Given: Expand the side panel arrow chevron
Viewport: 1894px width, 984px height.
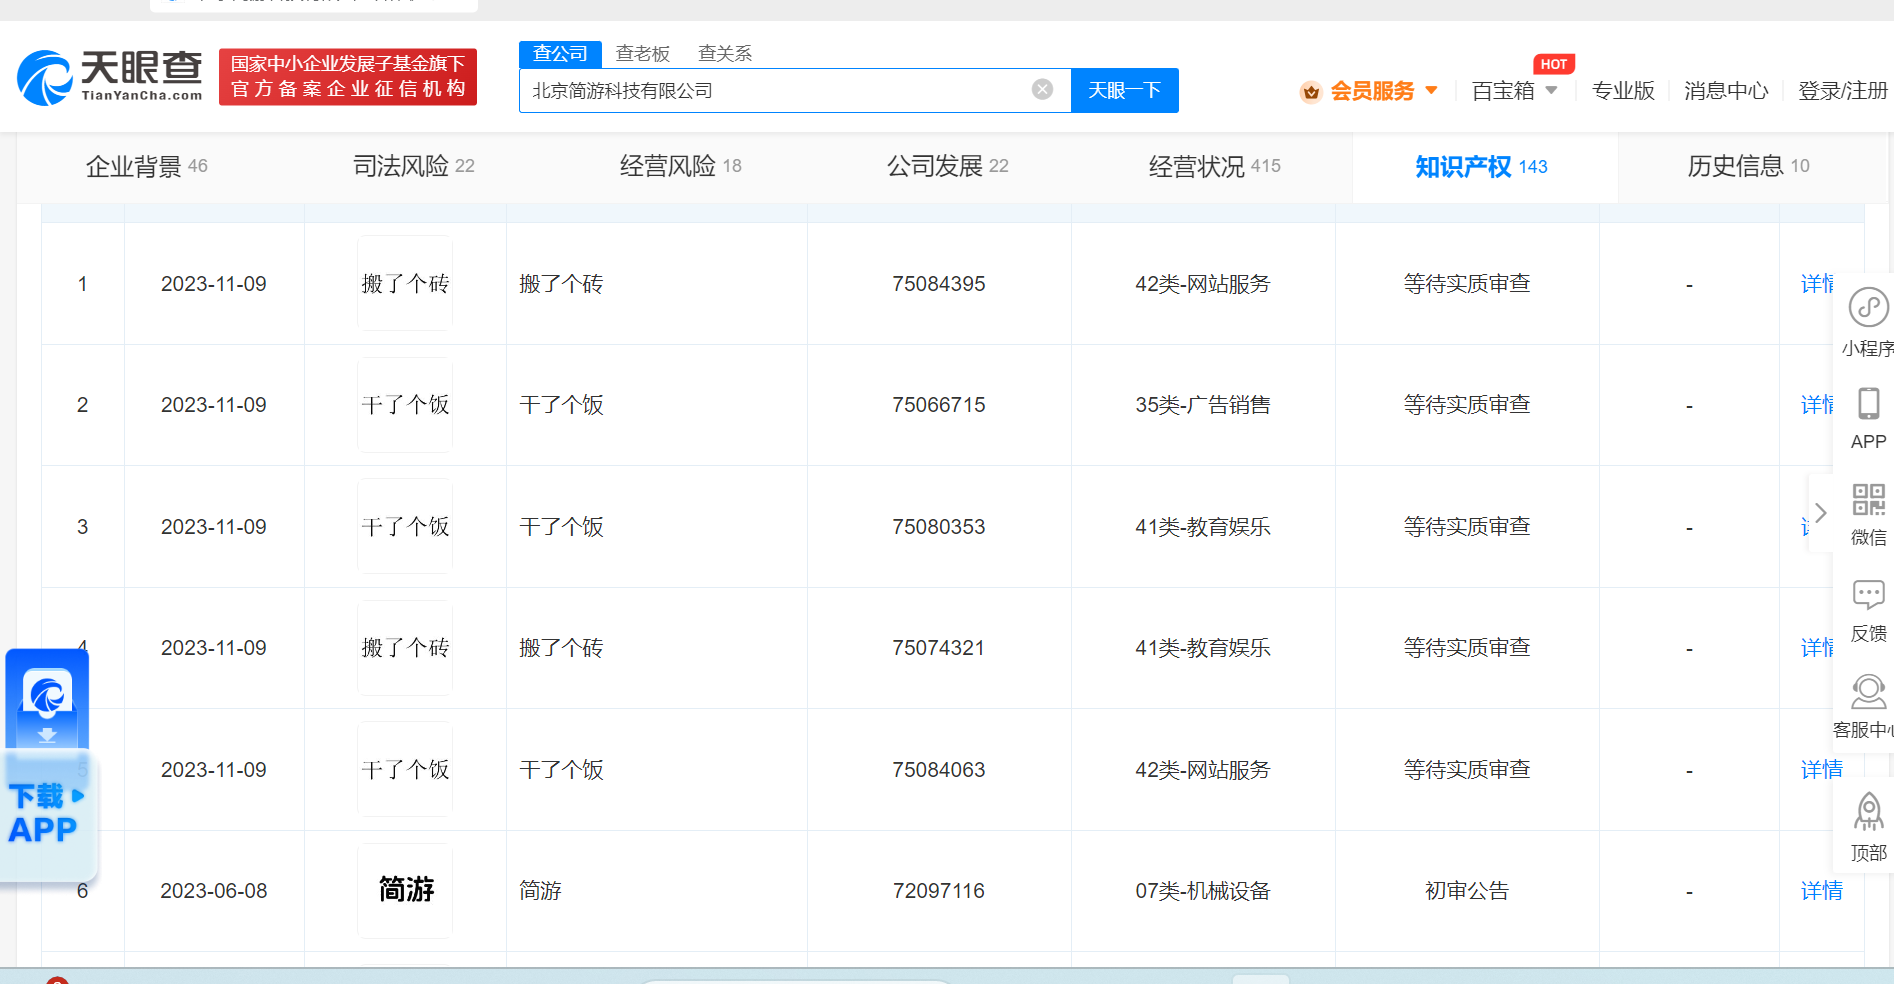Looking at the screenshot, I should coord(1821,512).
